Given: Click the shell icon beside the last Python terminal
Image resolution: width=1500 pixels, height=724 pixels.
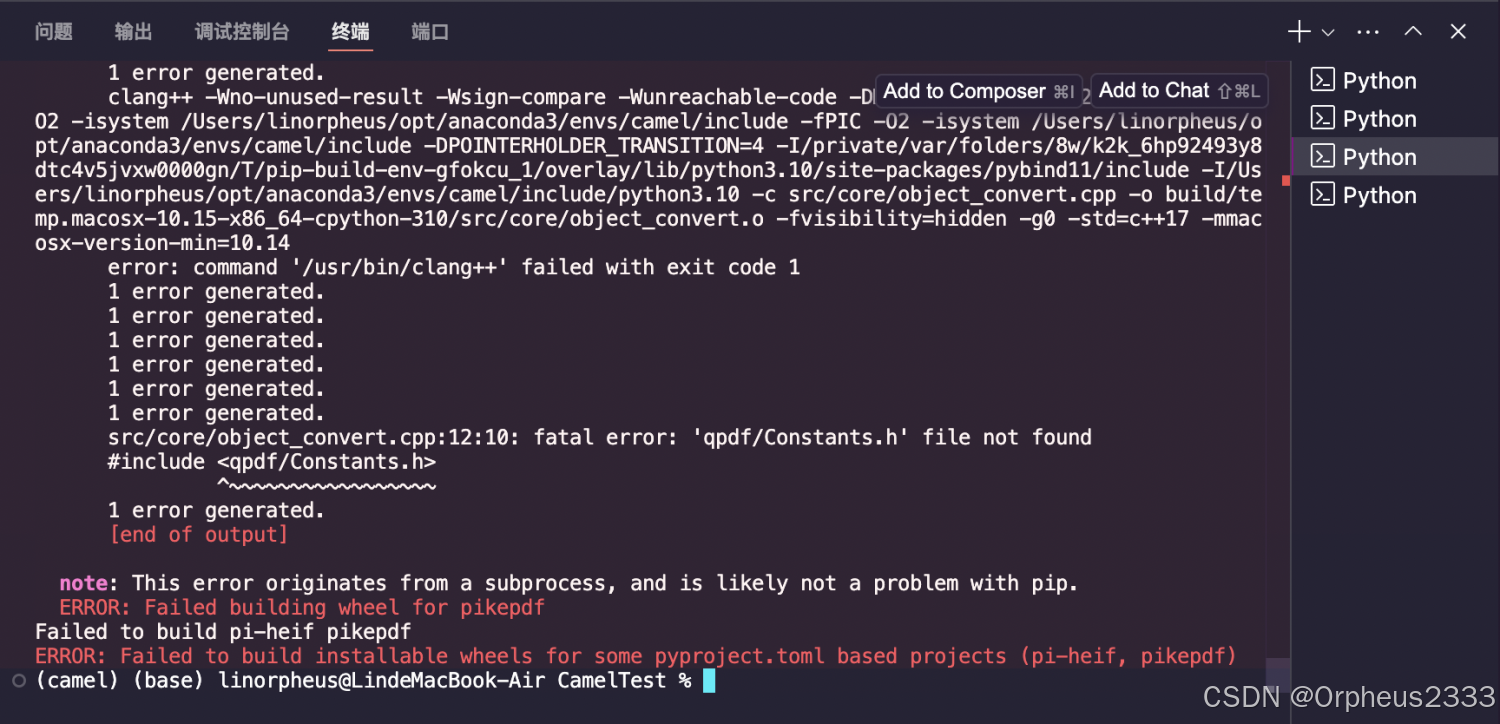Looking at the screenshot, I should pos(1322,195).
